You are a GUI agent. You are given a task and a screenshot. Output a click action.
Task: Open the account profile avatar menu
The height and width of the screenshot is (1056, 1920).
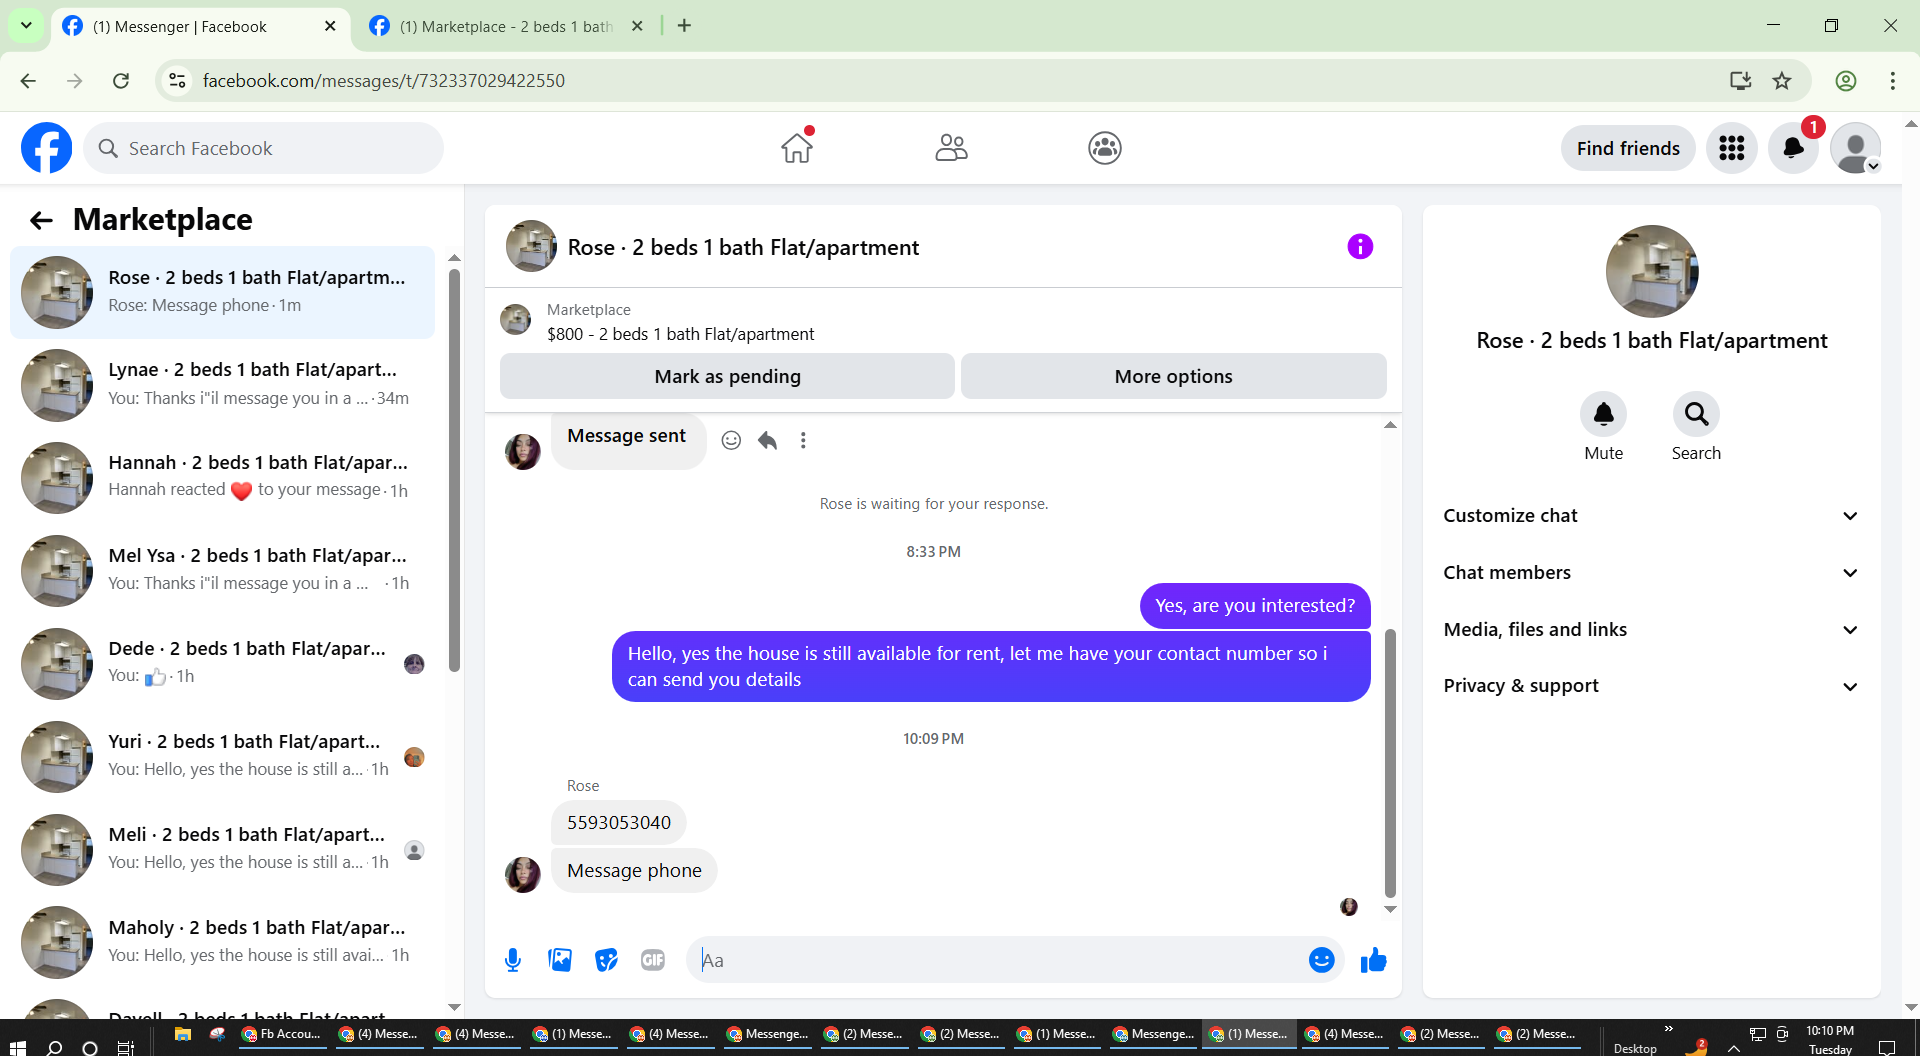coord(1856,148)
